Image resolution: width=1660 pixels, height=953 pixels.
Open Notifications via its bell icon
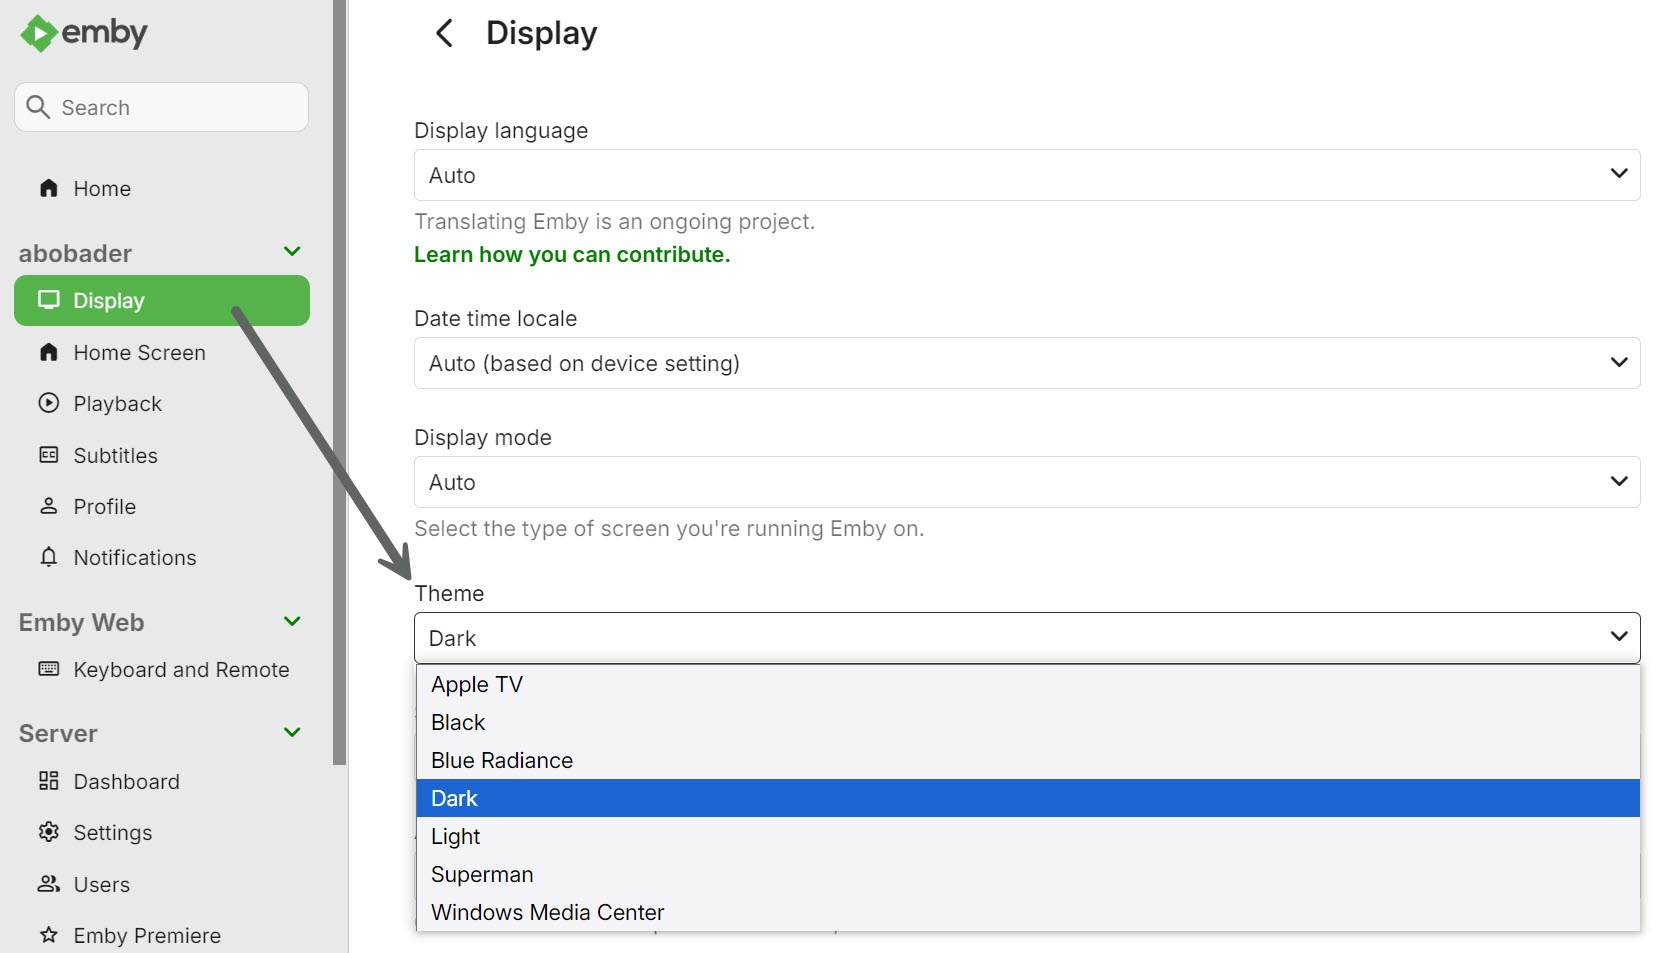pos(48,557)
